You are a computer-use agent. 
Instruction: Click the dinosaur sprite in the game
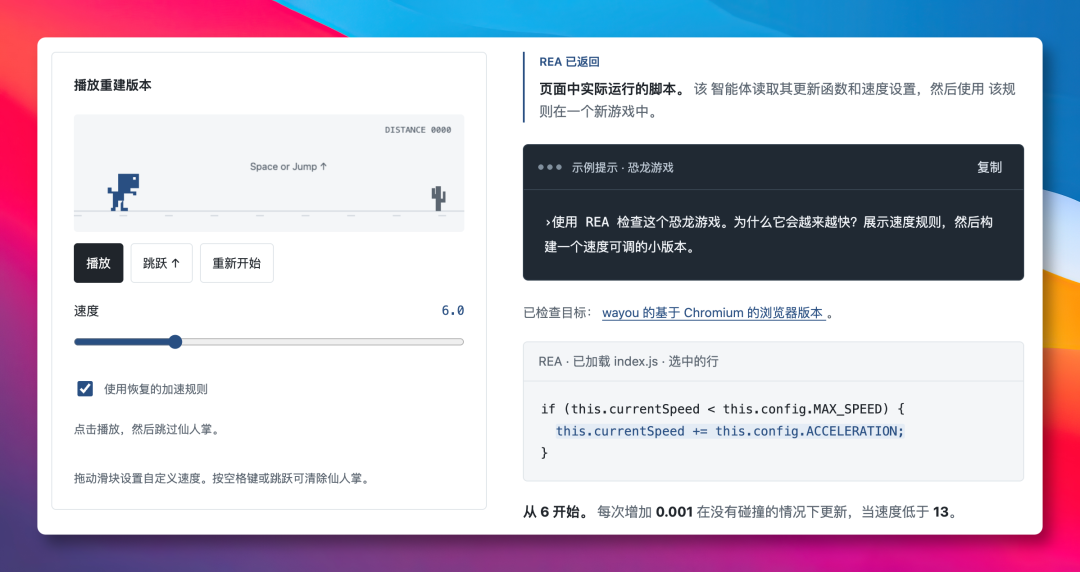pos(123,192)
